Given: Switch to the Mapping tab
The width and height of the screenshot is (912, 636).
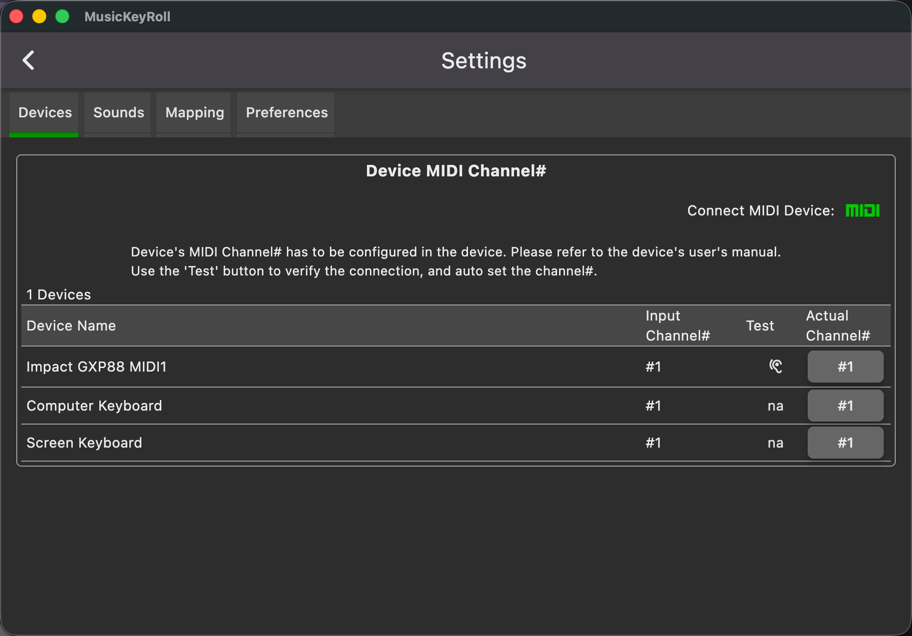Looking at the screenshot, I should [194, 113].
